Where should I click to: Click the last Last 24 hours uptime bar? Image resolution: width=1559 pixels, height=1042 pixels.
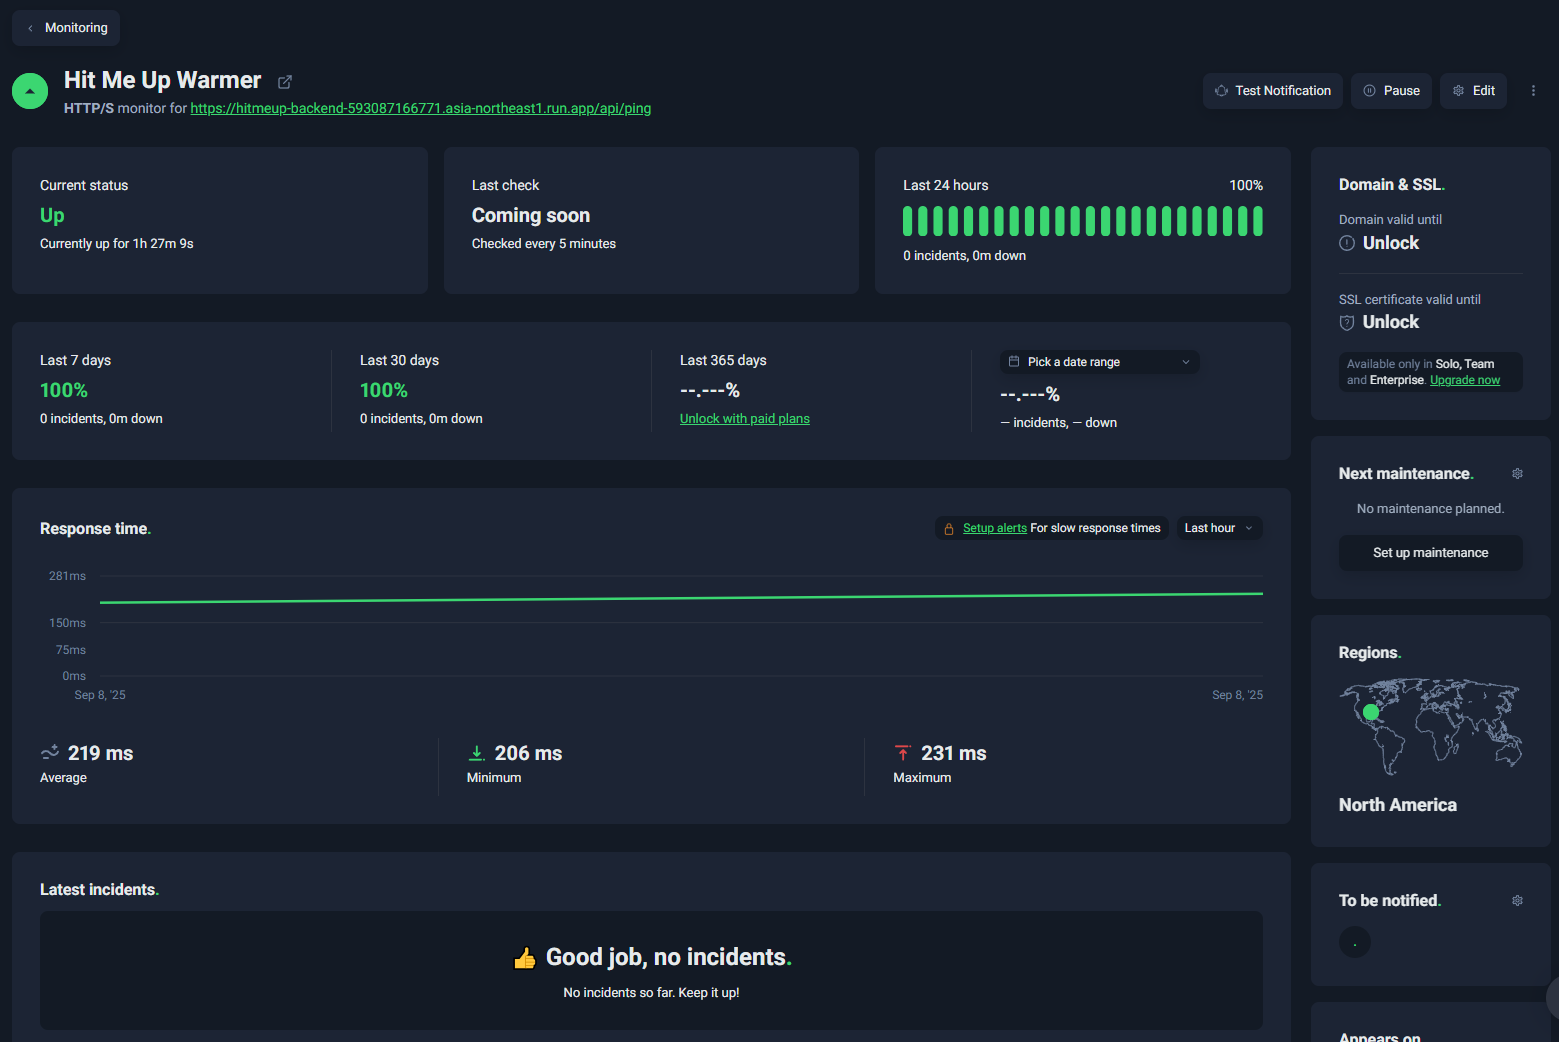(1258, 221)
